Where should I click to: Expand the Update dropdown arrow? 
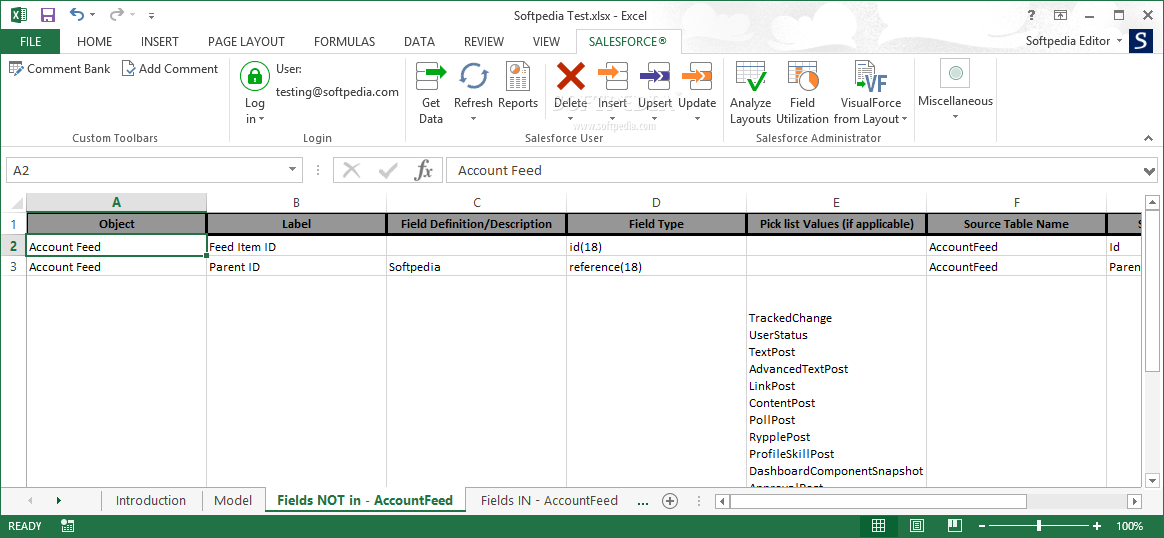[697, 119]
